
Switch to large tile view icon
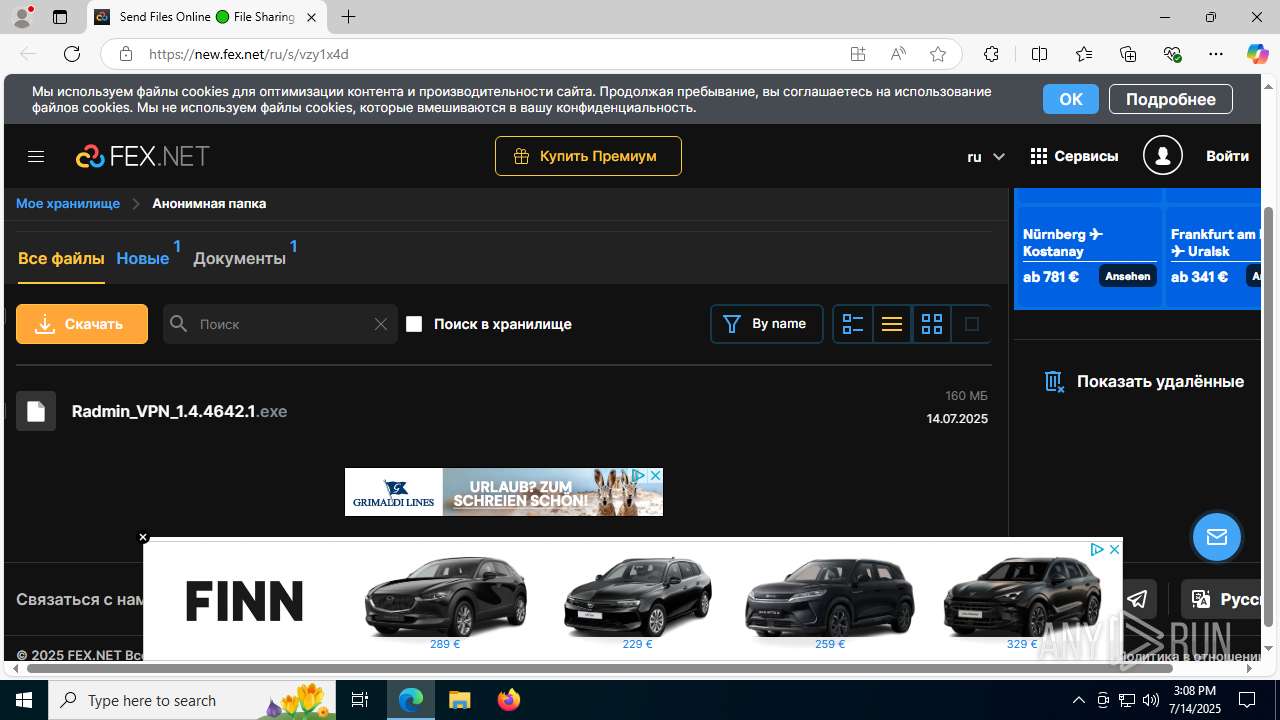click(971, 324)
